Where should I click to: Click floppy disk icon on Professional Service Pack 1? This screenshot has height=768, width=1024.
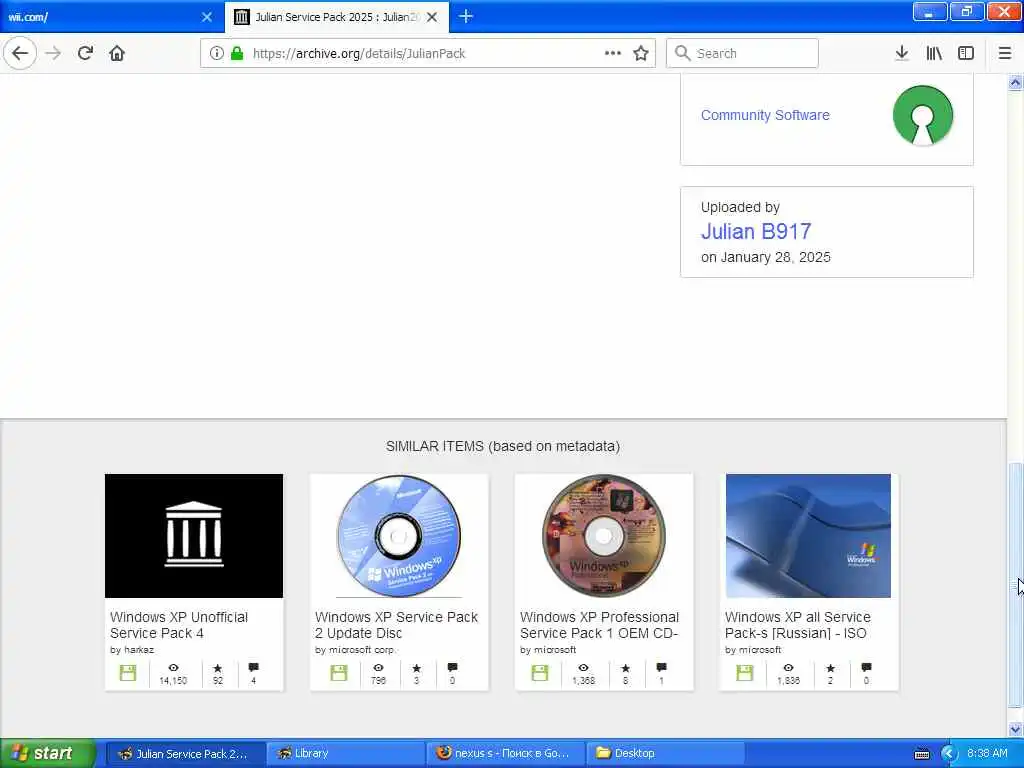tap(540, 673)
